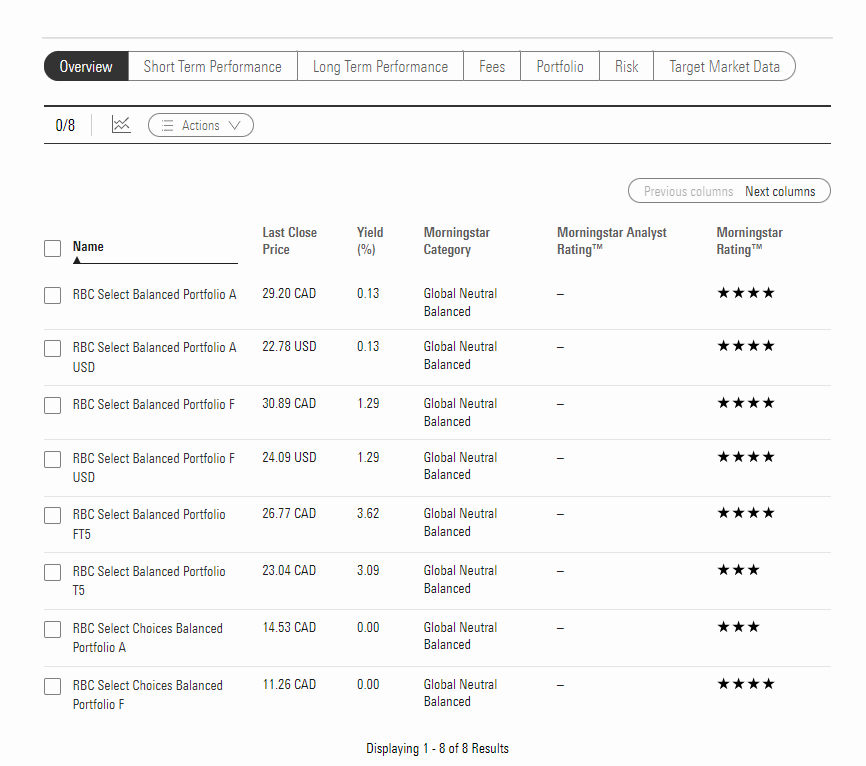This screenshot has height=766, width=866.
Task: Tick RBC Select Balanced Portfolio F checkbox
Action: pyautogui.click(x=52, y=405)
